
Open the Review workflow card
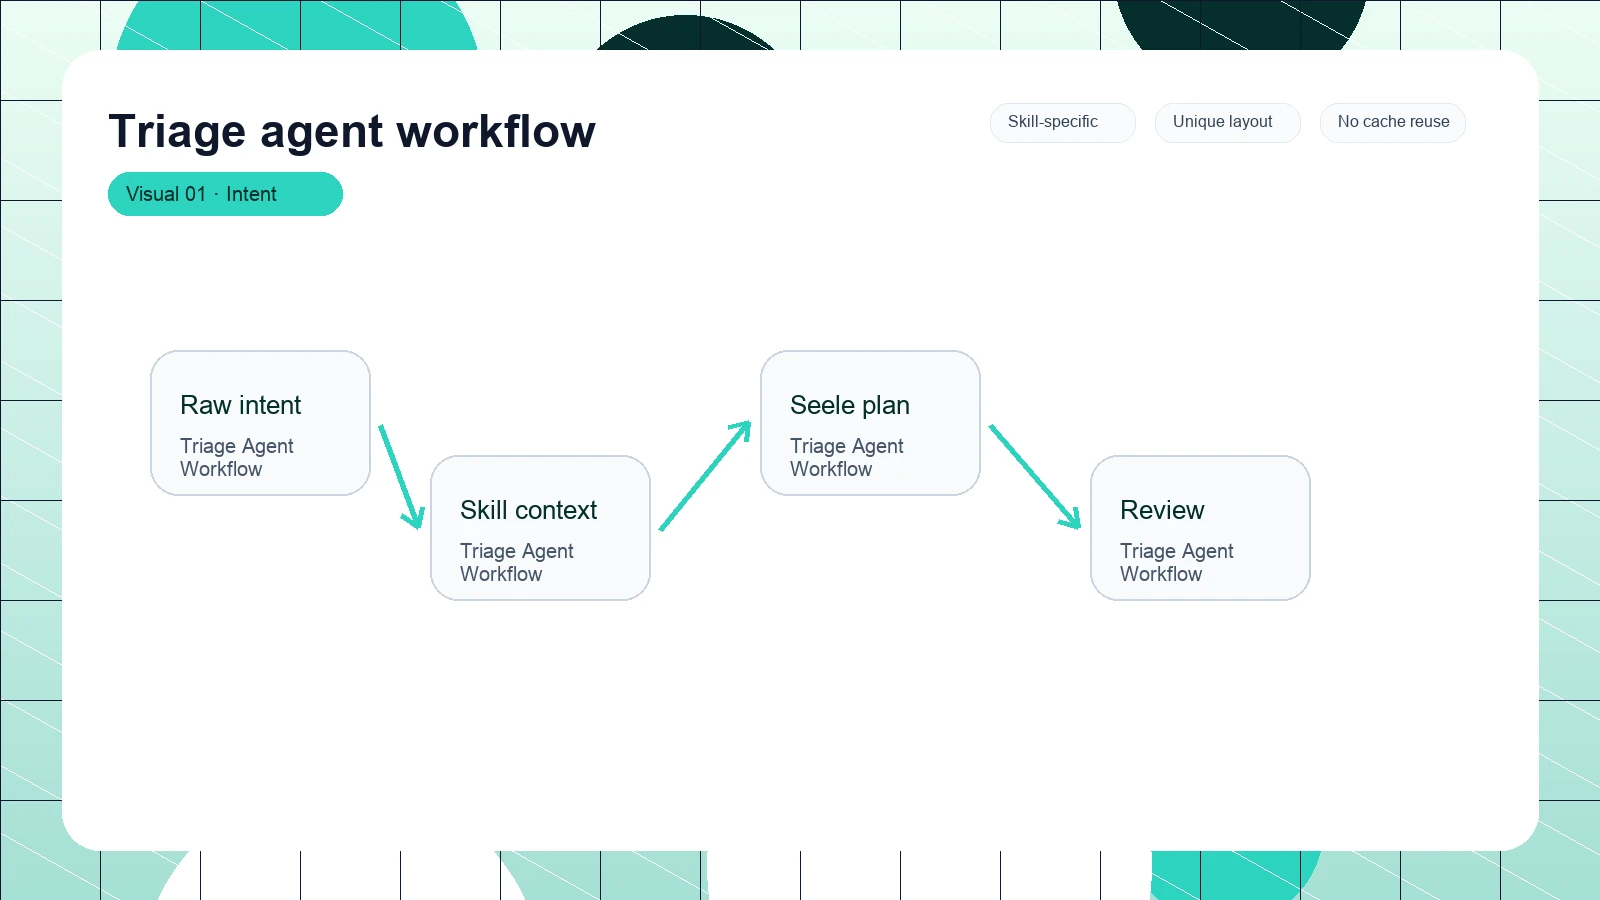click(x=1200, y=528)
